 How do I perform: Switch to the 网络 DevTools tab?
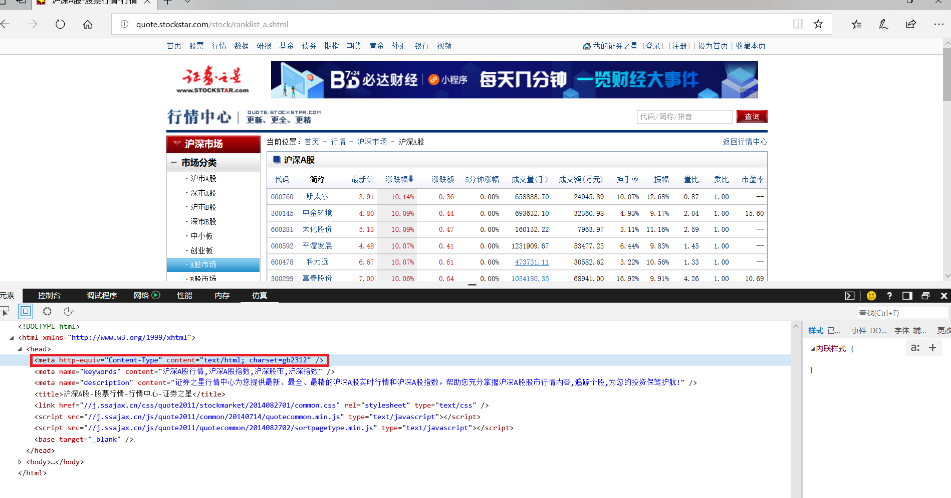pyautogui.click(x=141, y=295)
